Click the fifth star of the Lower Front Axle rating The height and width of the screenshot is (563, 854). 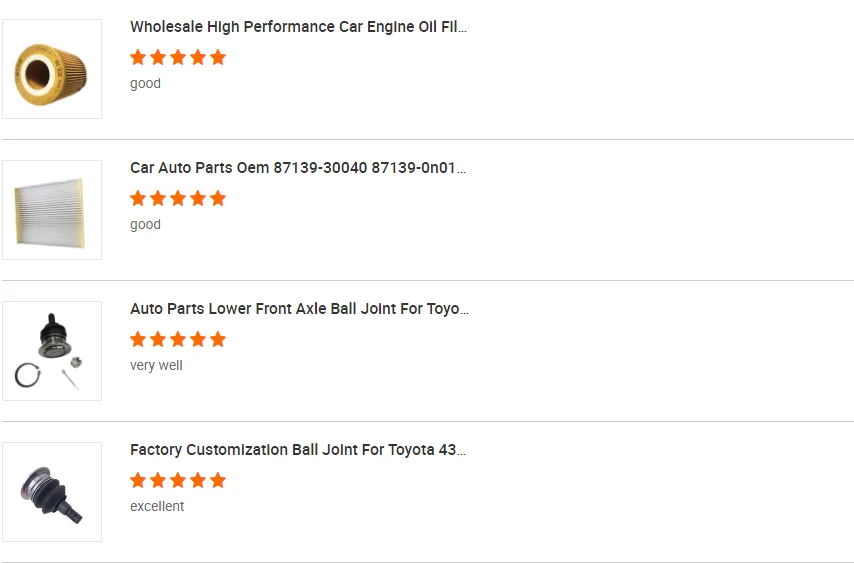pos(218,339)
